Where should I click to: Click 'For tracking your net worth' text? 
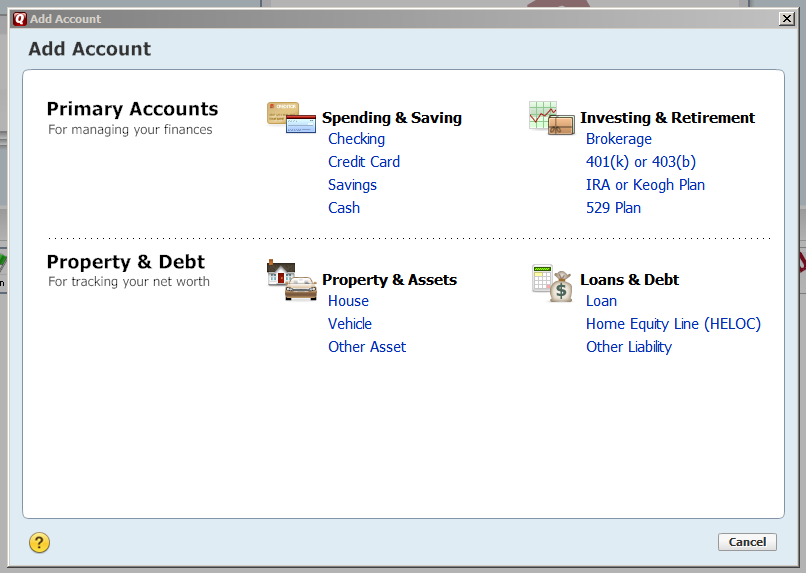[129, 282]
